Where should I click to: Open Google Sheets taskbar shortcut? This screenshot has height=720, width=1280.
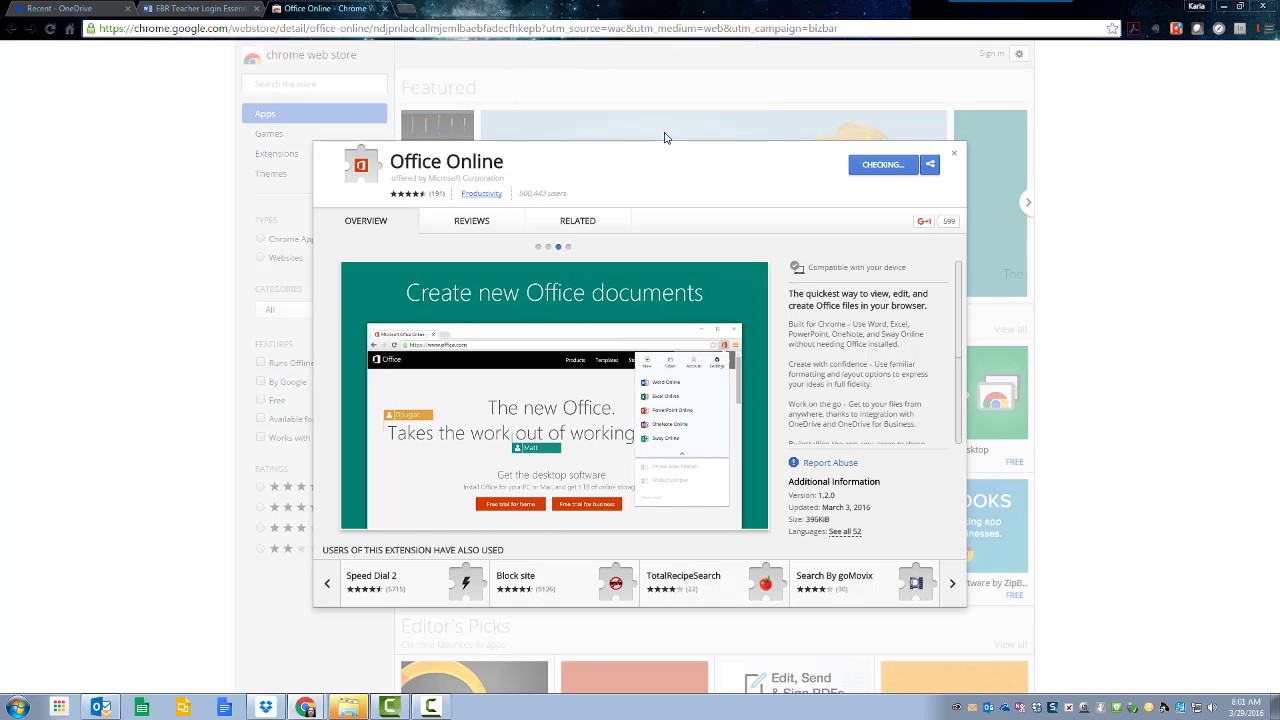pyautogui.click(x=142, y=707)
